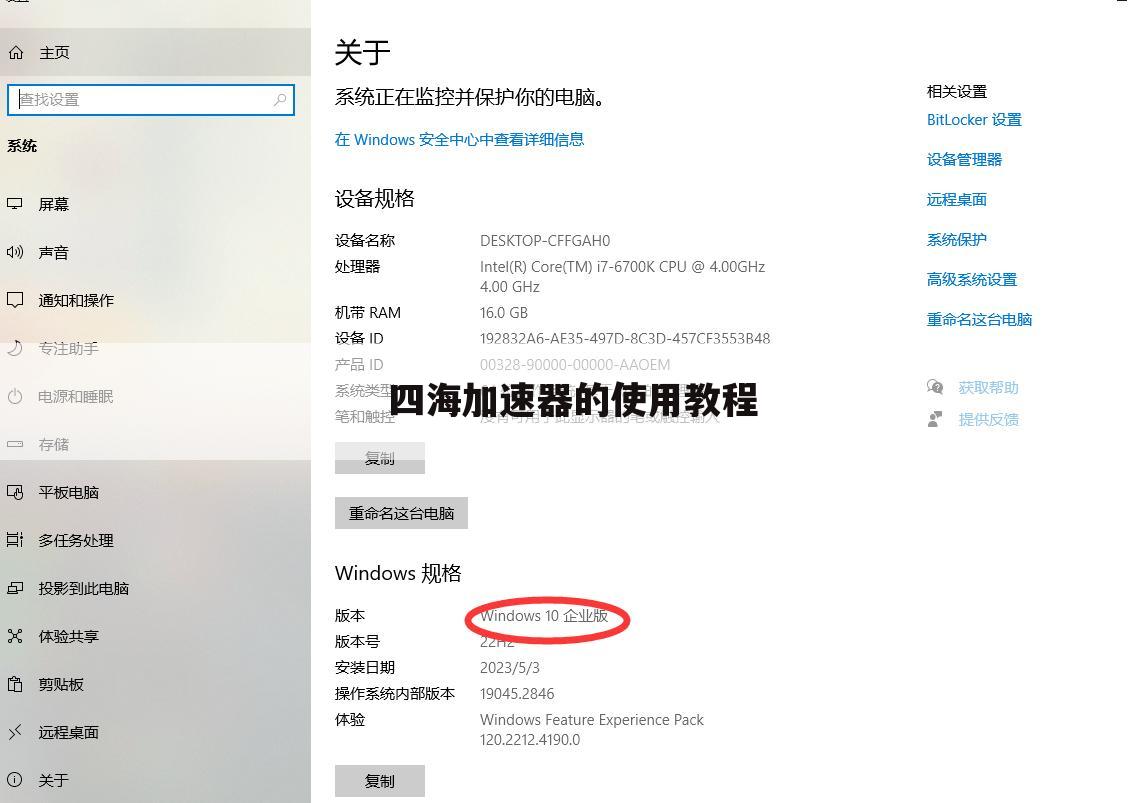This screenshot has width=1144, height=803.
Task: Open 主页 settings home
Action: point(155,53)
